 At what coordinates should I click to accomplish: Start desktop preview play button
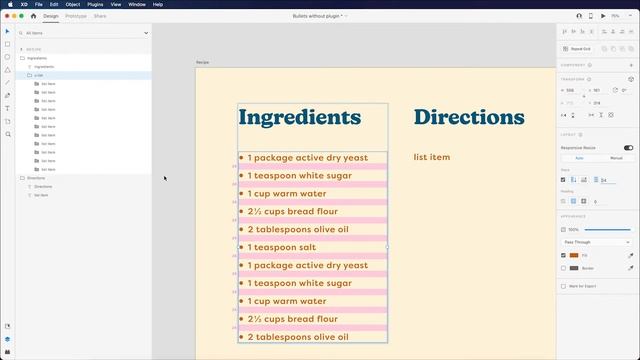(603, 16)
